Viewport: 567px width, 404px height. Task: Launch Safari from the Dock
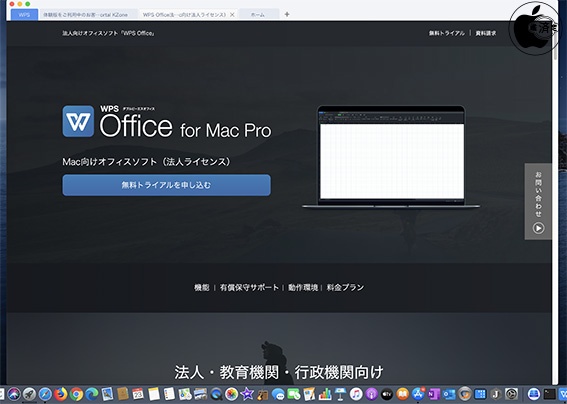coord(45,394)
